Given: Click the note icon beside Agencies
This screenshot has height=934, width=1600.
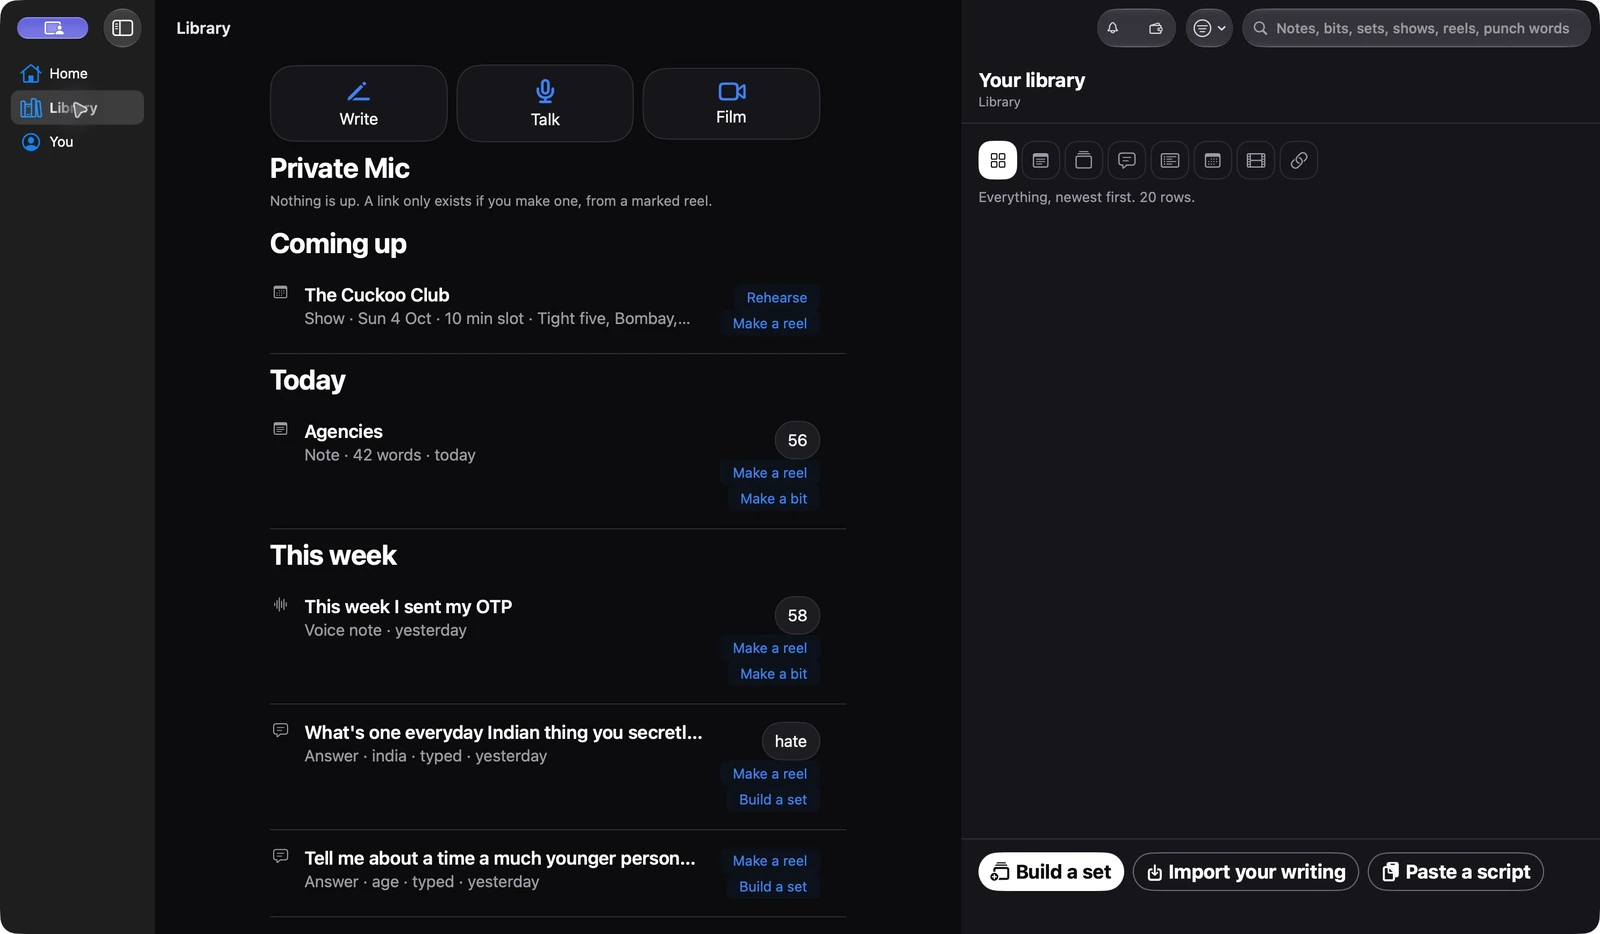Looking at the screenshot, I should coord(281,429).
